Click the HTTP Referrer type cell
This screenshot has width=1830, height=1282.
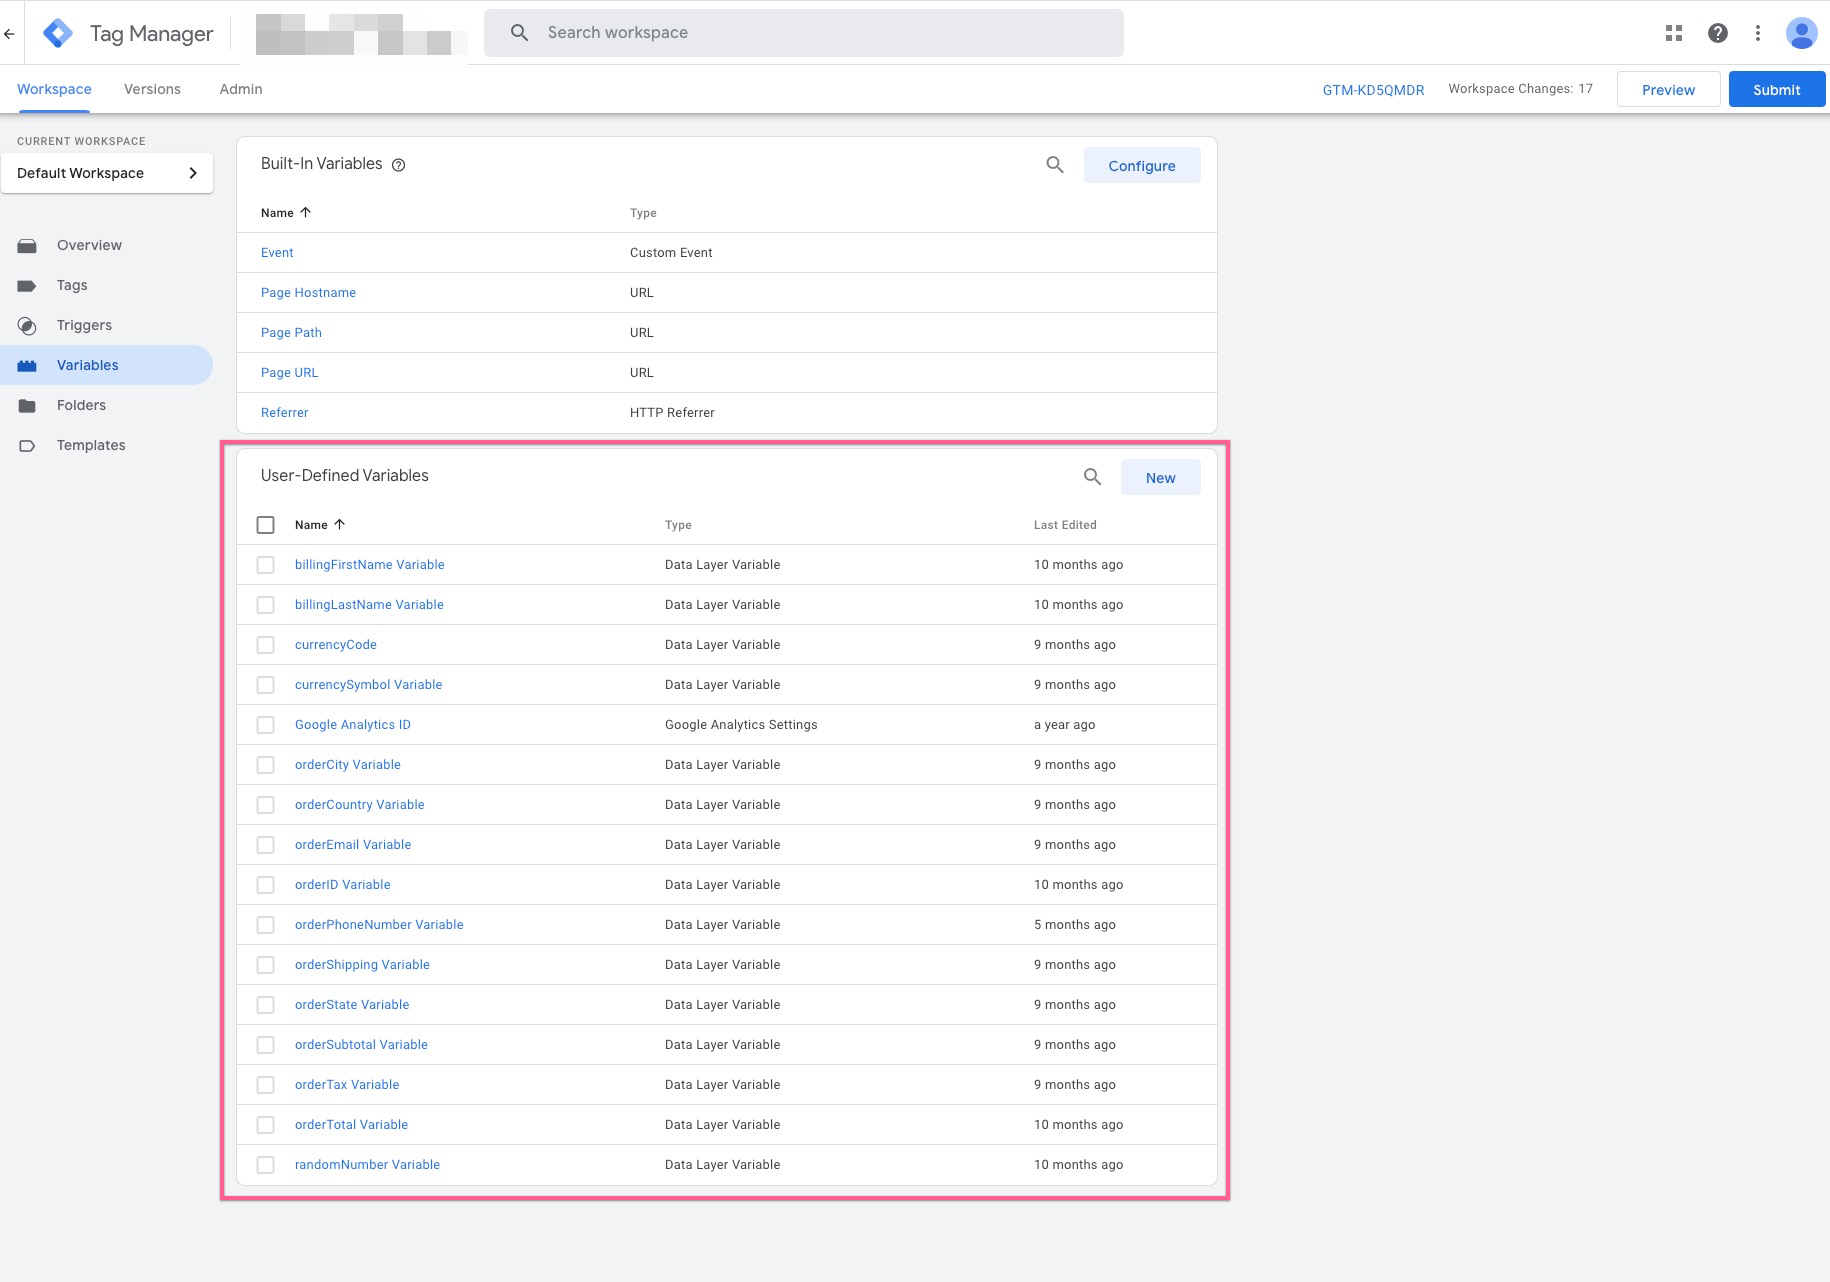coord(672,413)
